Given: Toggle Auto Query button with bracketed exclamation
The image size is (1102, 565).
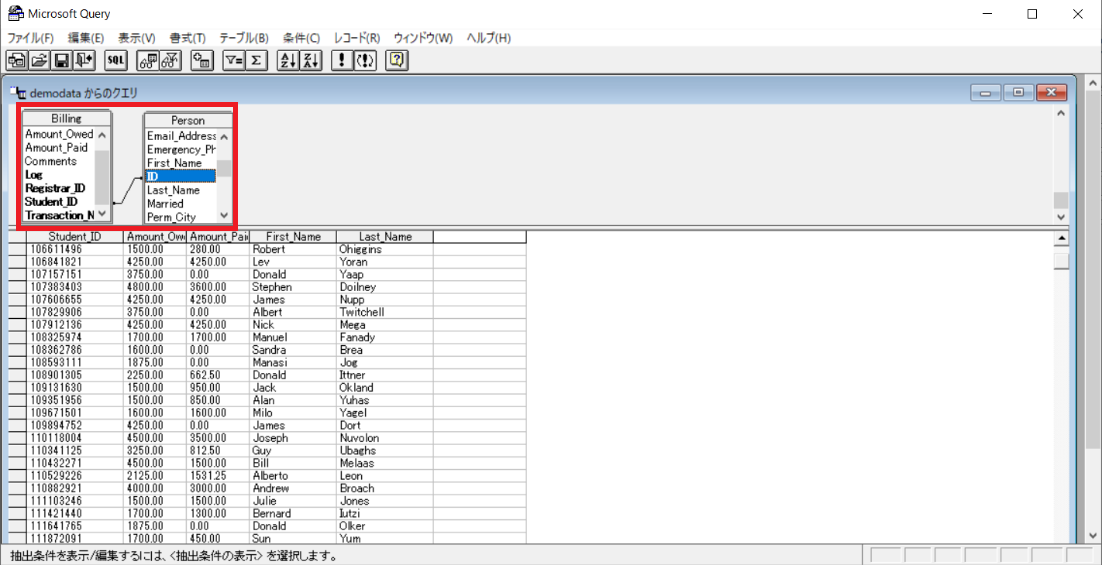Looking at the screenshot, I should coord(366,61).
